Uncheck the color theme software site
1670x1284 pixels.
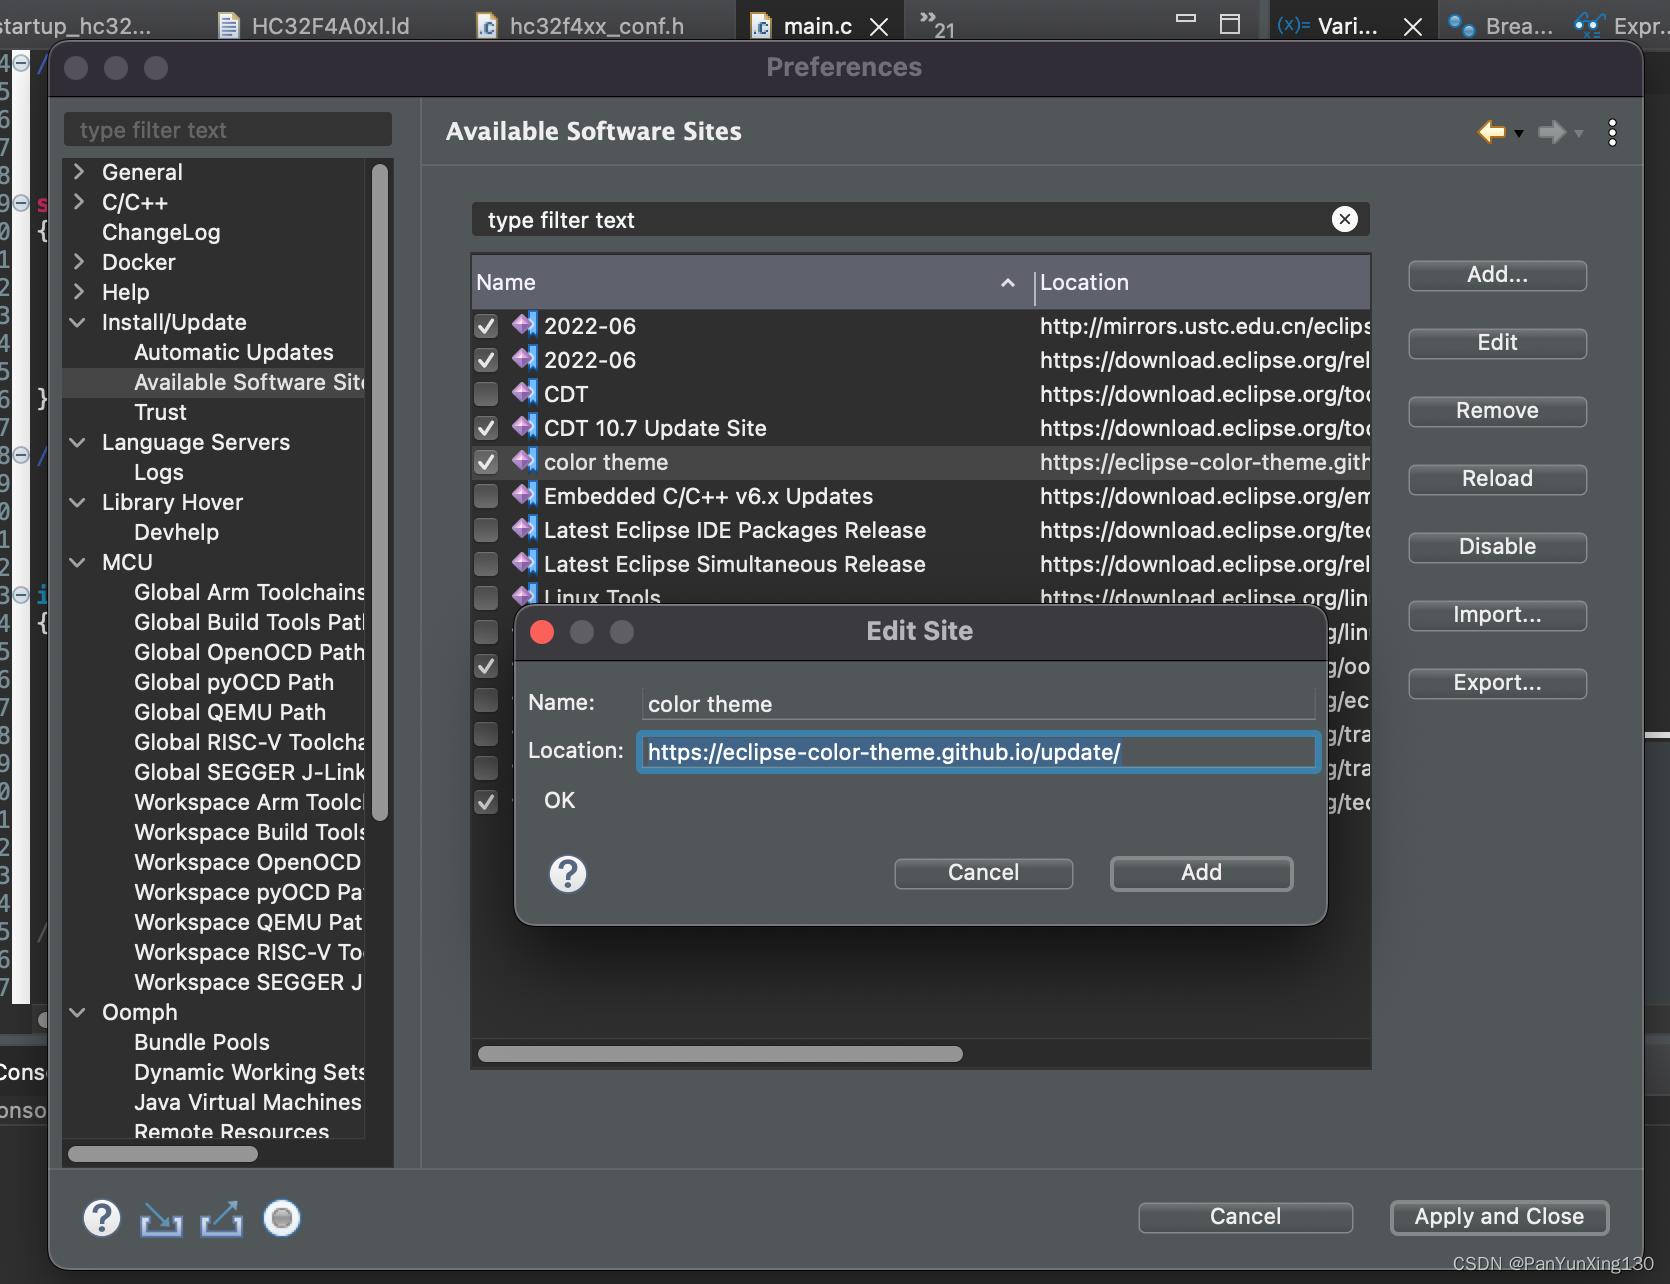coord(487,462)
